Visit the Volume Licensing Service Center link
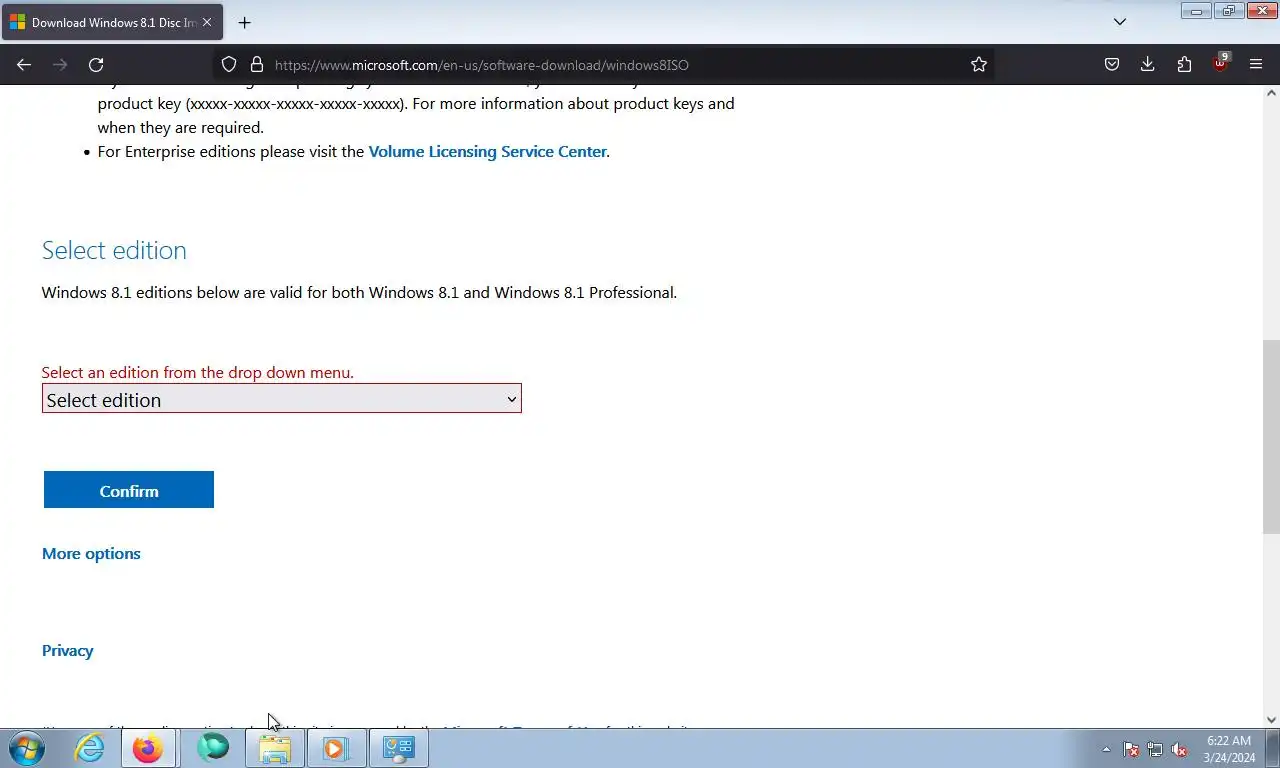The image size is (1280, 768). (x=487, y=151)
